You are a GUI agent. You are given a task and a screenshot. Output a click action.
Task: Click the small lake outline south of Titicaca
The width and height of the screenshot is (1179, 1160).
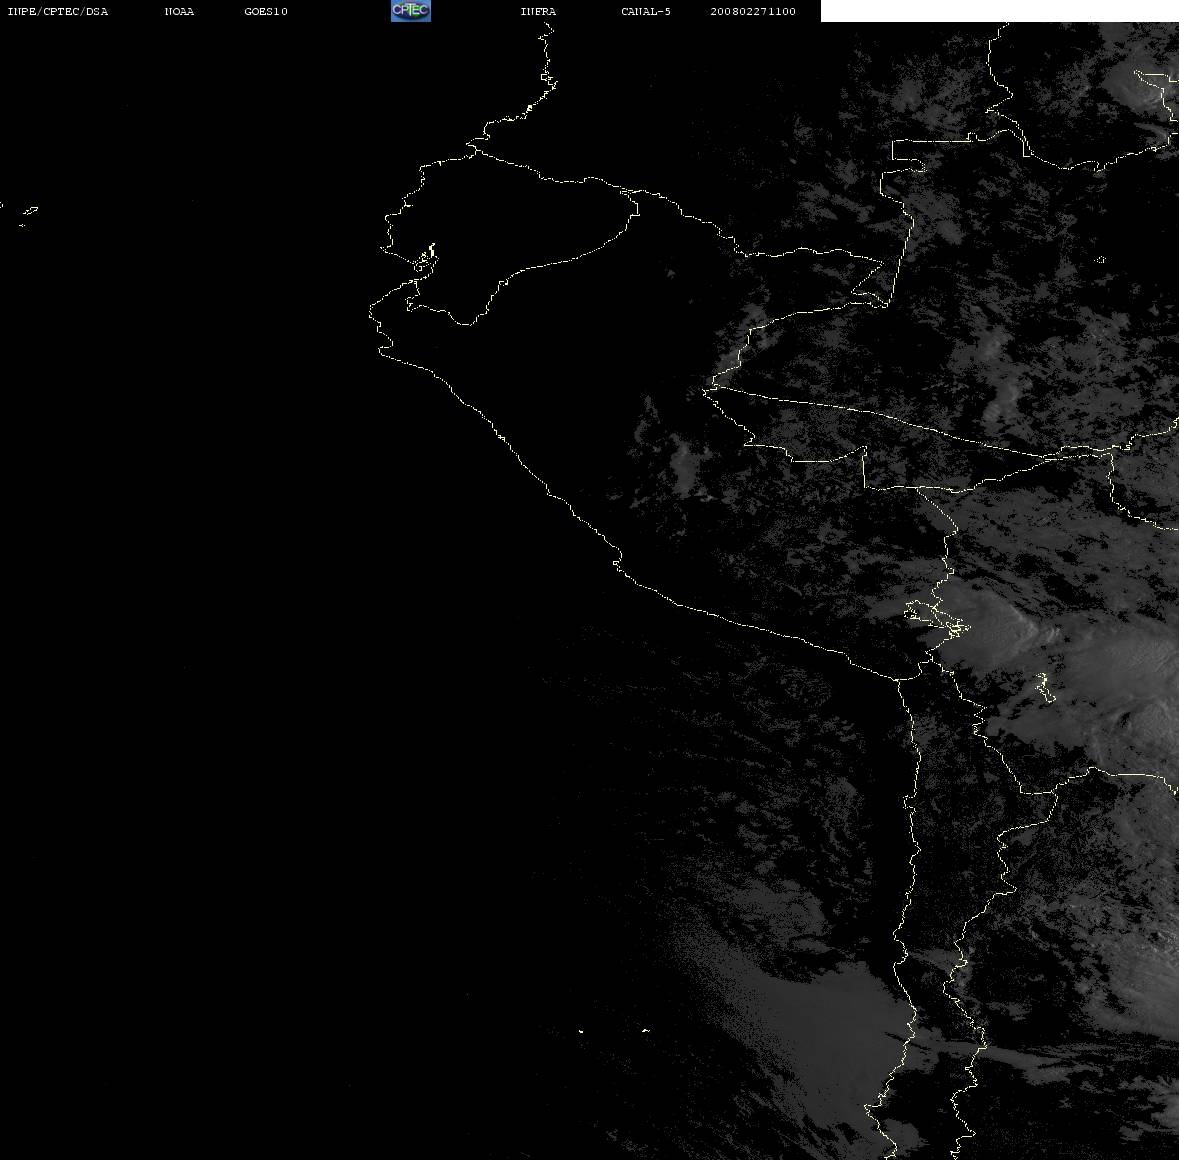coord(1042,687)
